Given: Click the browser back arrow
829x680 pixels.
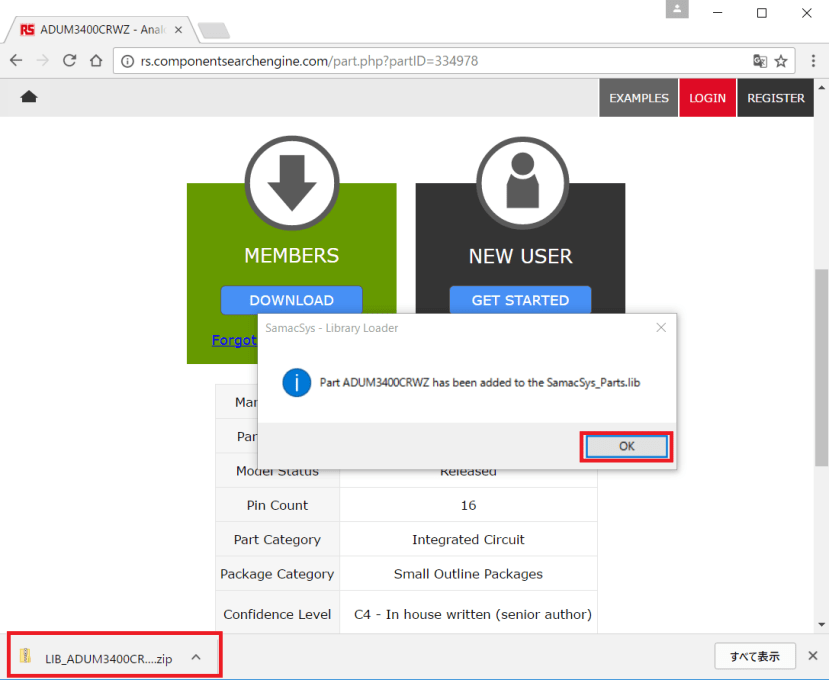Looking at the screenshot, I should point(16,61).
